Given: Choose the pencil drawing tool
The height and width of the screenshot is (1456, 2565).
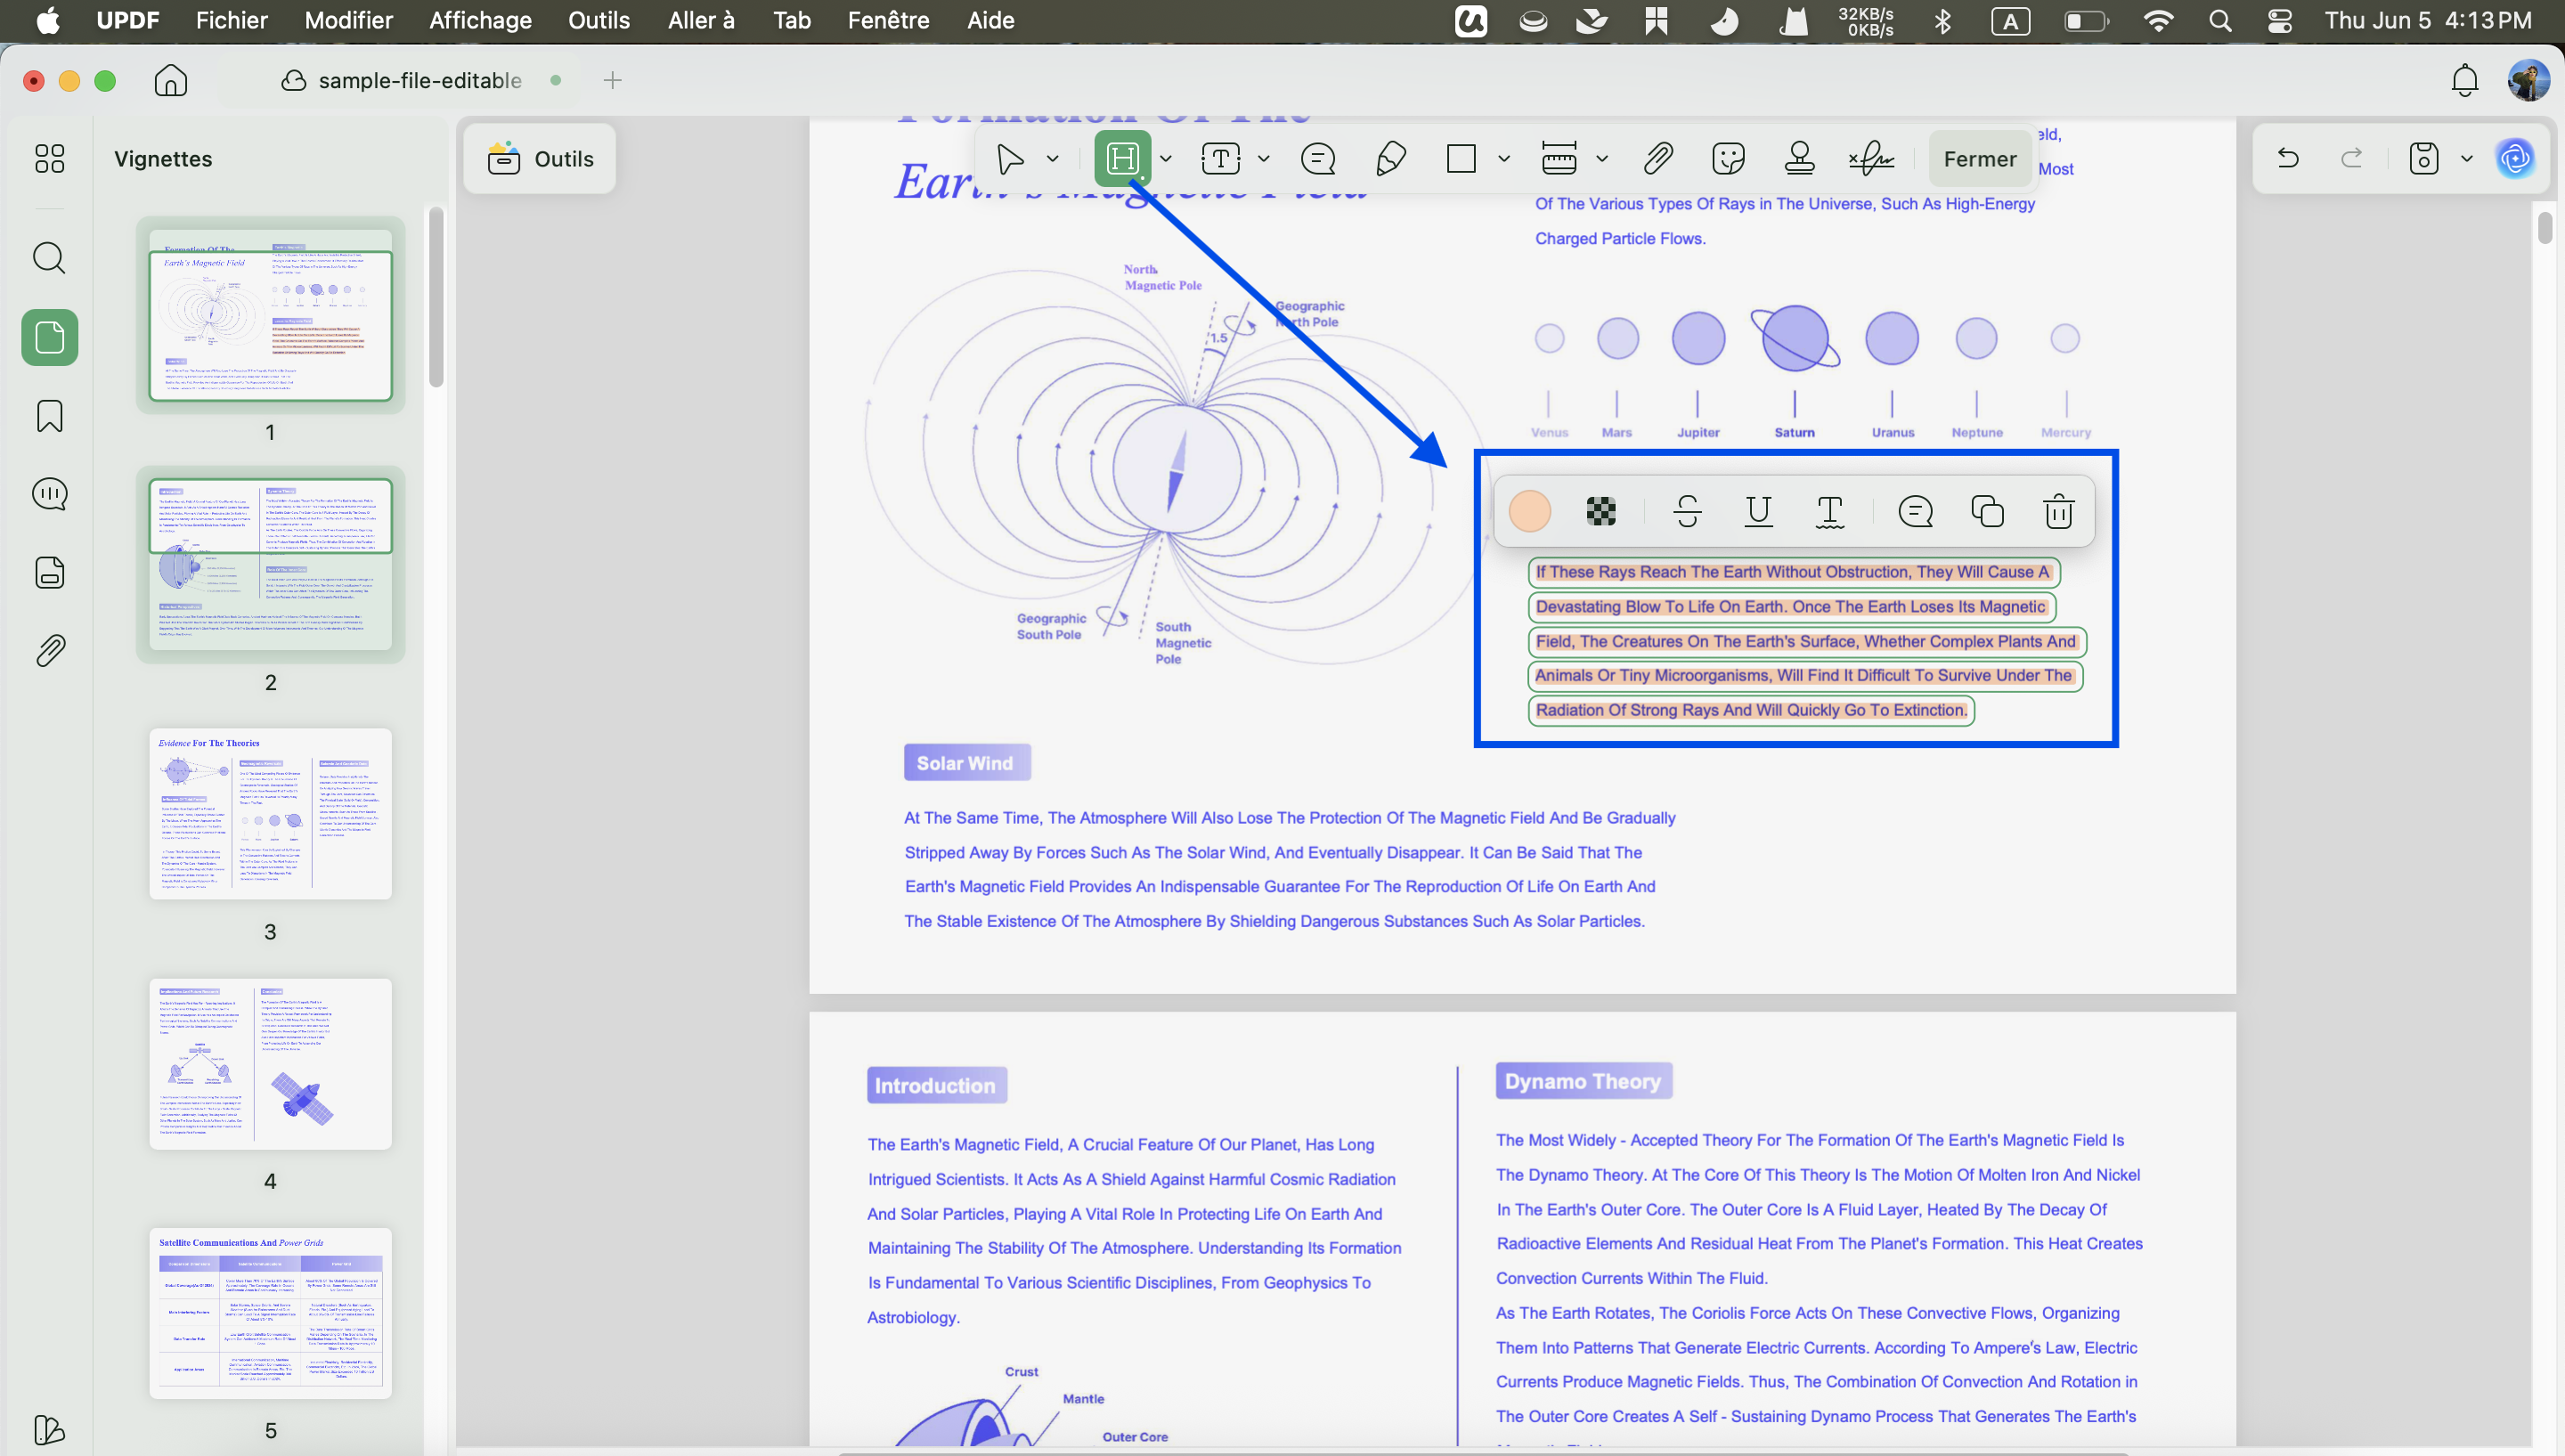Looking at the screenshot, I should tap(1390, 158).
